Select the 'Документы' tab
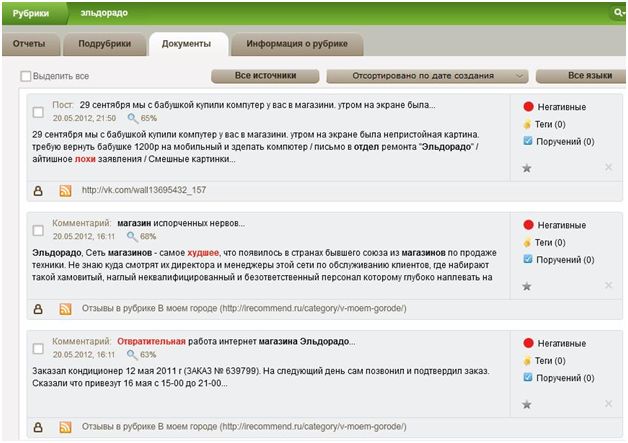The height and width of the screenshot is (443, 628). [x=187, y=44]
